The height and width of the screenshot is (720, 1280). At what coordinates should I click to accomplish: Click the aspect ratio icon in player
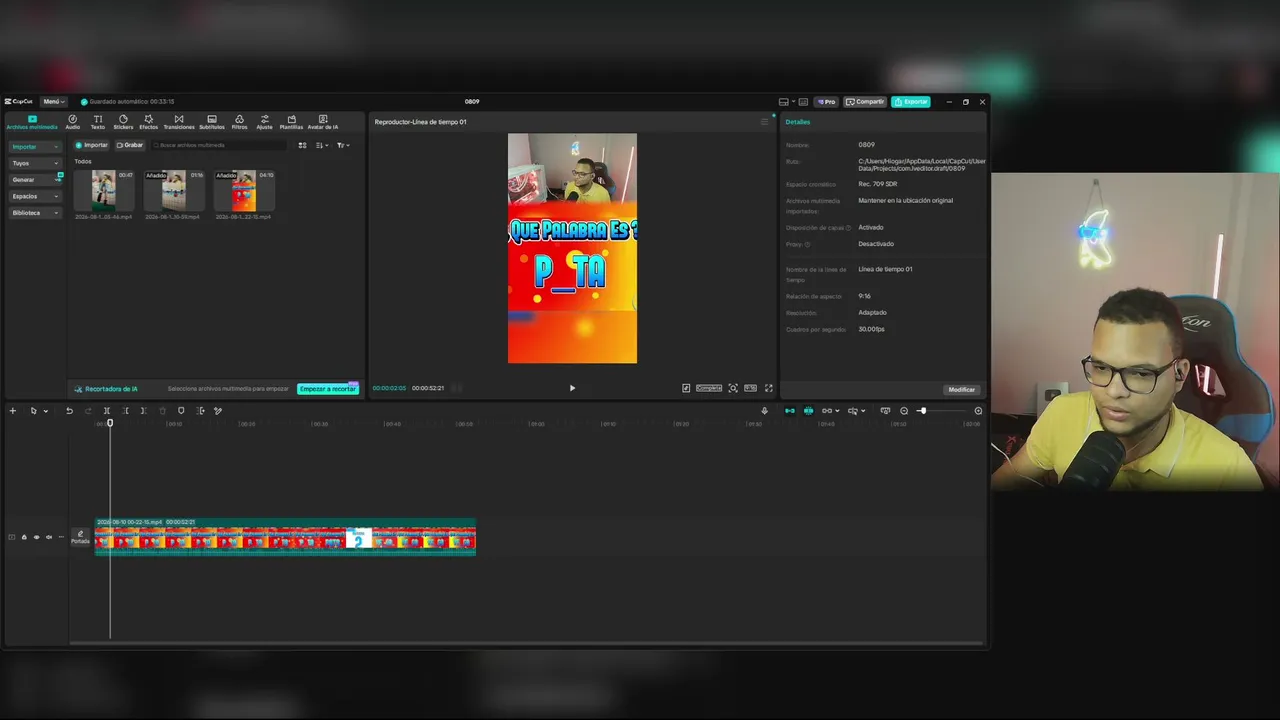750,388
